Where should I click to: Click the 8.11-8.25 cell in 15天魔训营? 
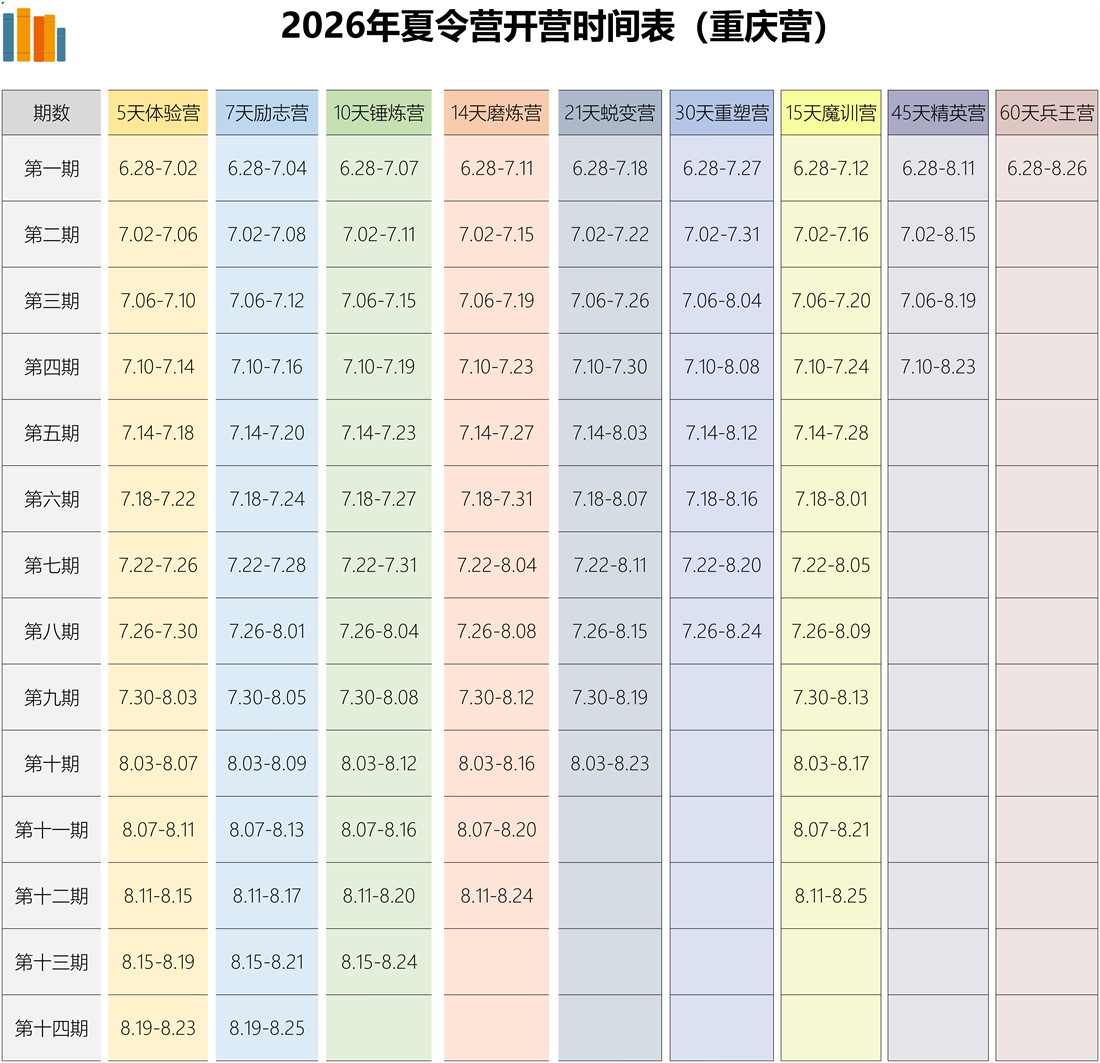pyautogui.click(x=831, y=896)
